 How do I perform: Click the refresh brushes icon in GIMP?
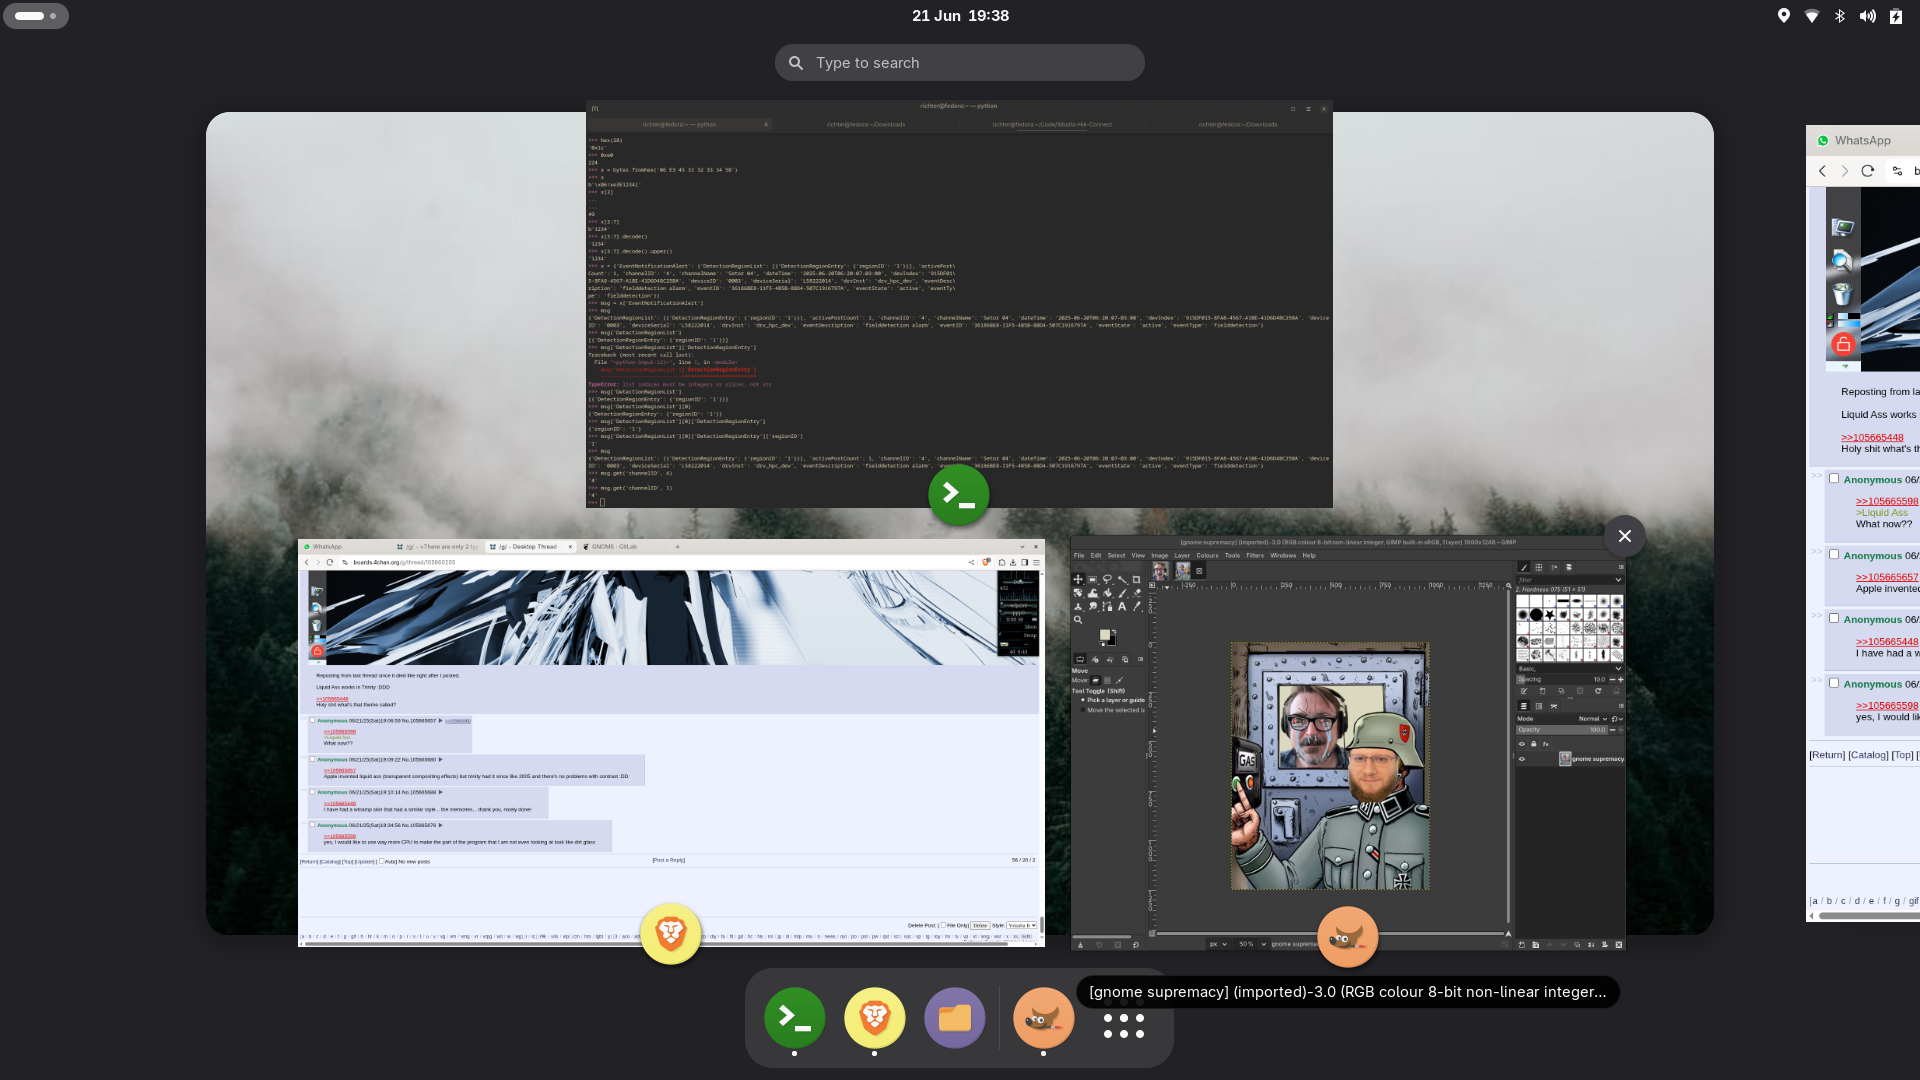[1598, 691]
